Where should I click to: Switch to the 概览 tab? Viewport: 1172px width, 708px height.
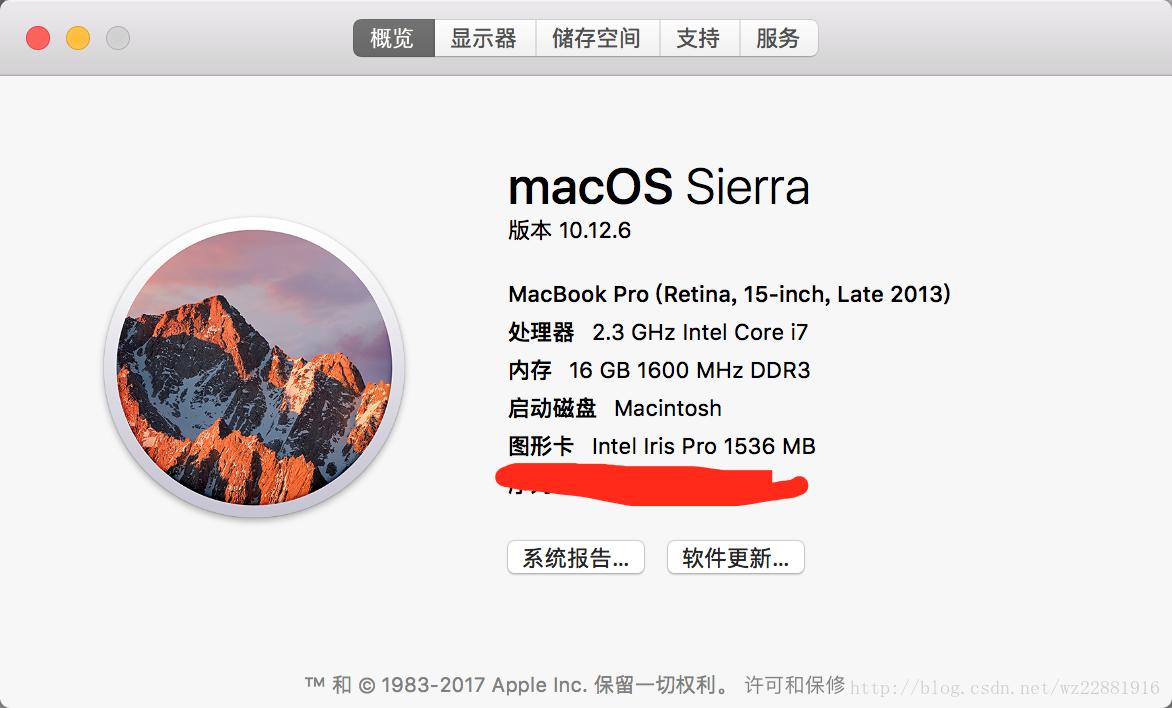(393, 38)
